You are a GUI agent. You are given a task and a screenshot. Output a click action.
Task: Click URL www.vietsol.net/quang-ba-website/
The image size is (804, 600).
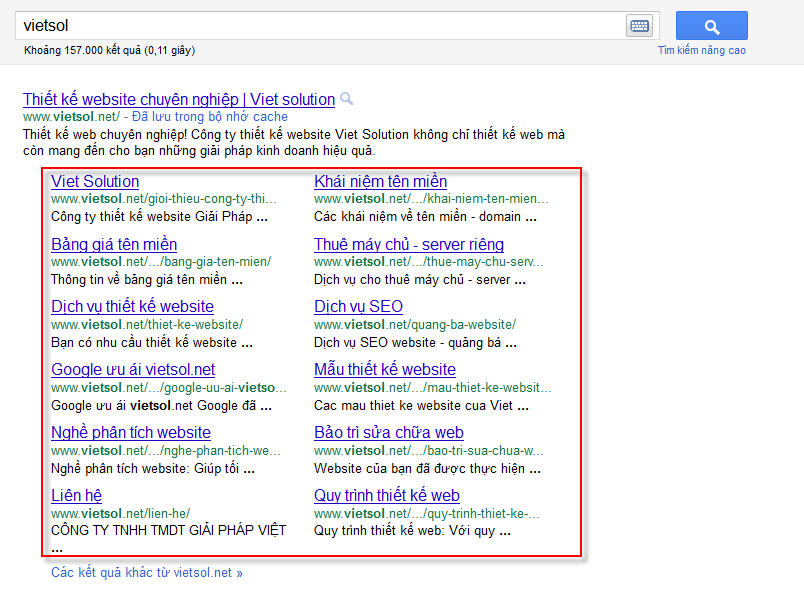tap(415, 325)
